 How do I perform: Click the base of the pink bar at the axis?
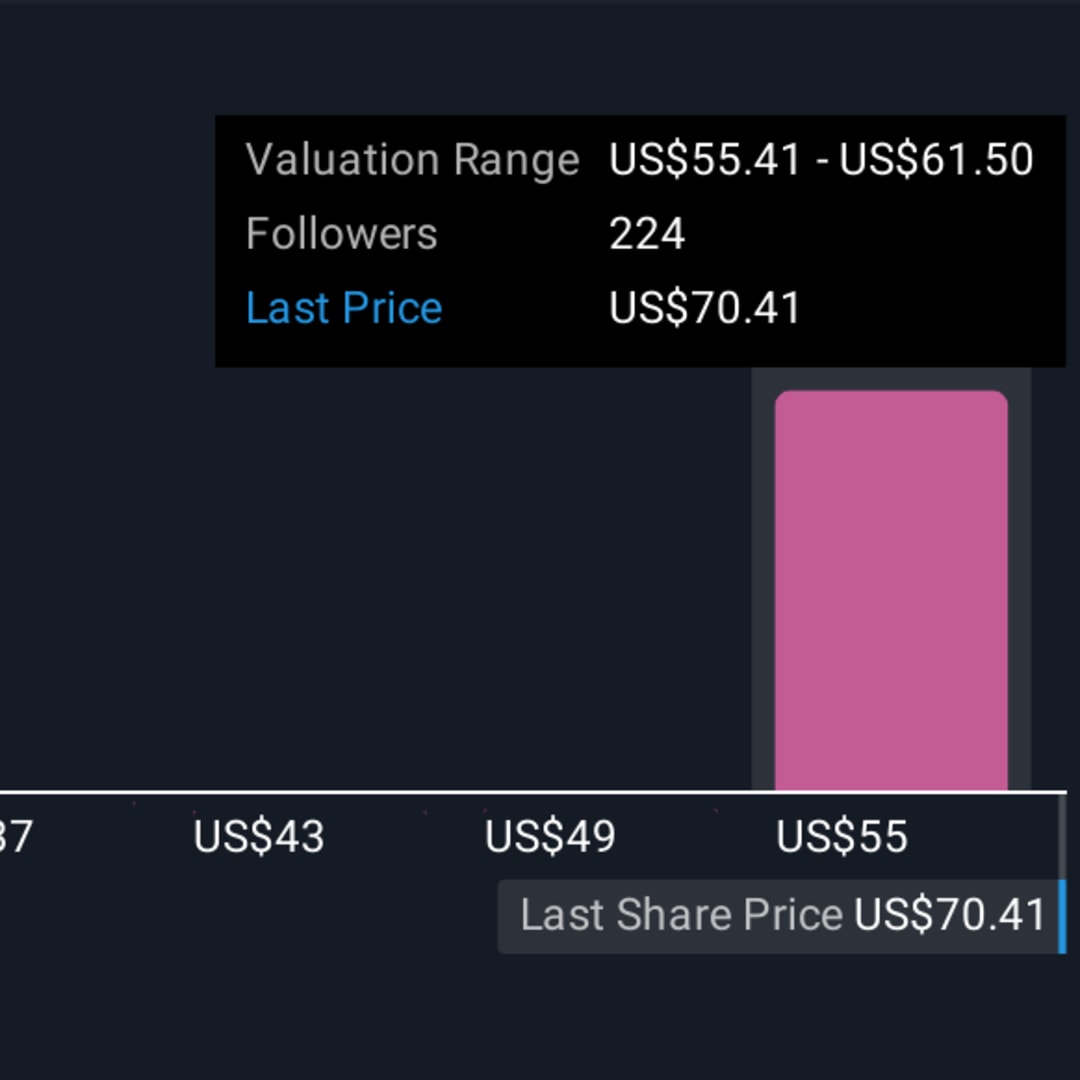[891, 785]
